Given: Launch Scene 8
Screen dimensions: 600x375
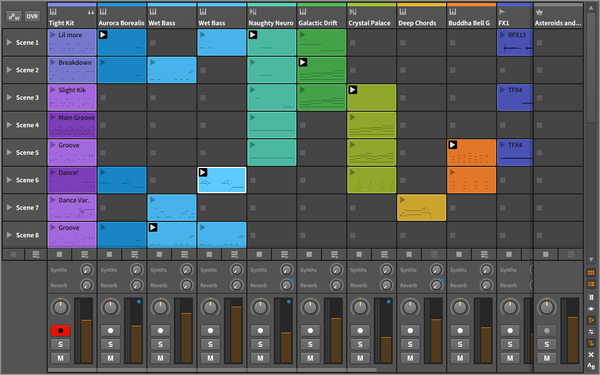Looking at the screenshot, I should tap(9, 235).
